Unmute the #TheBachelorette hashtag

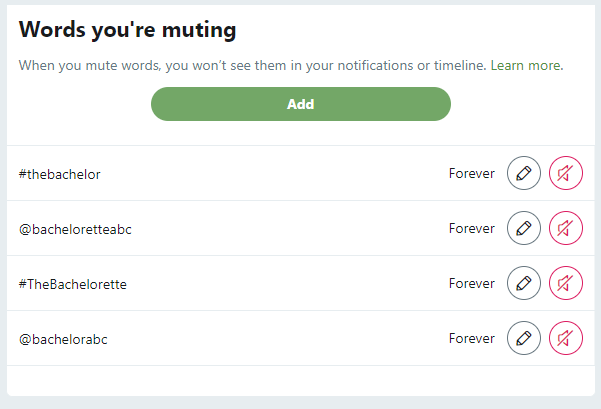[566, 283]
